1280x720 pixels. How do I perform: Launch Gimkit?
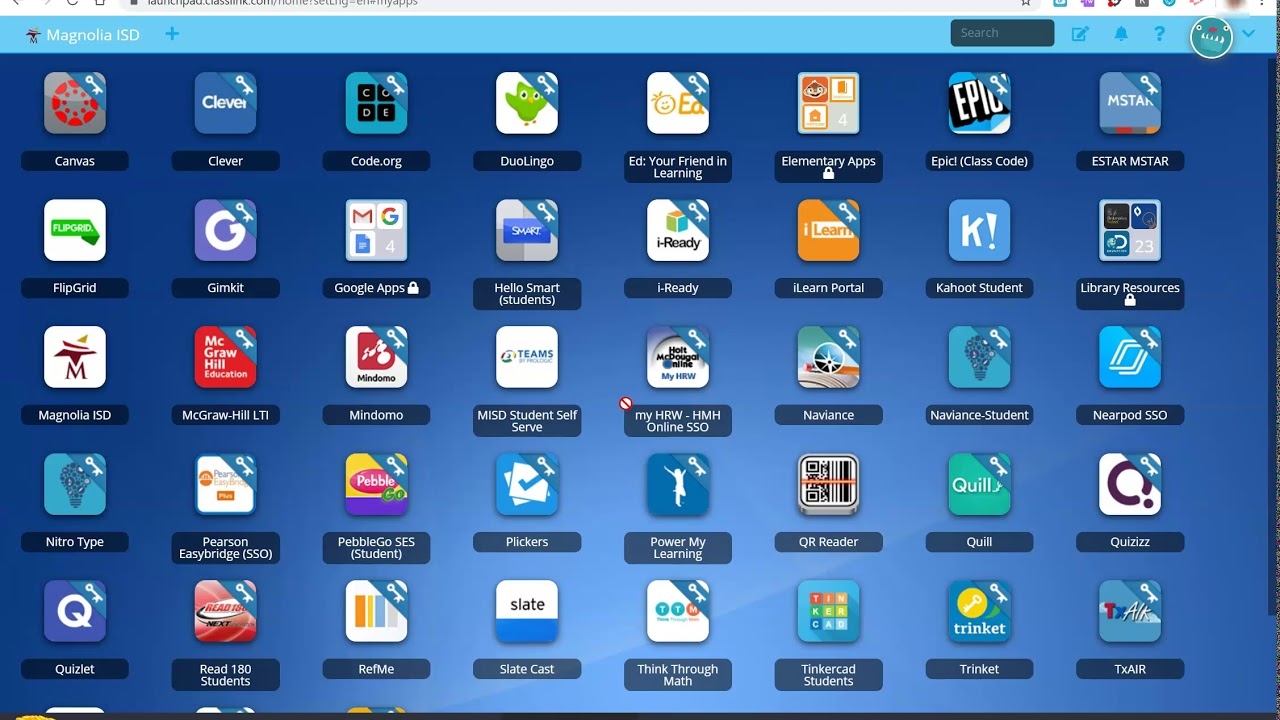coord(225,230)
